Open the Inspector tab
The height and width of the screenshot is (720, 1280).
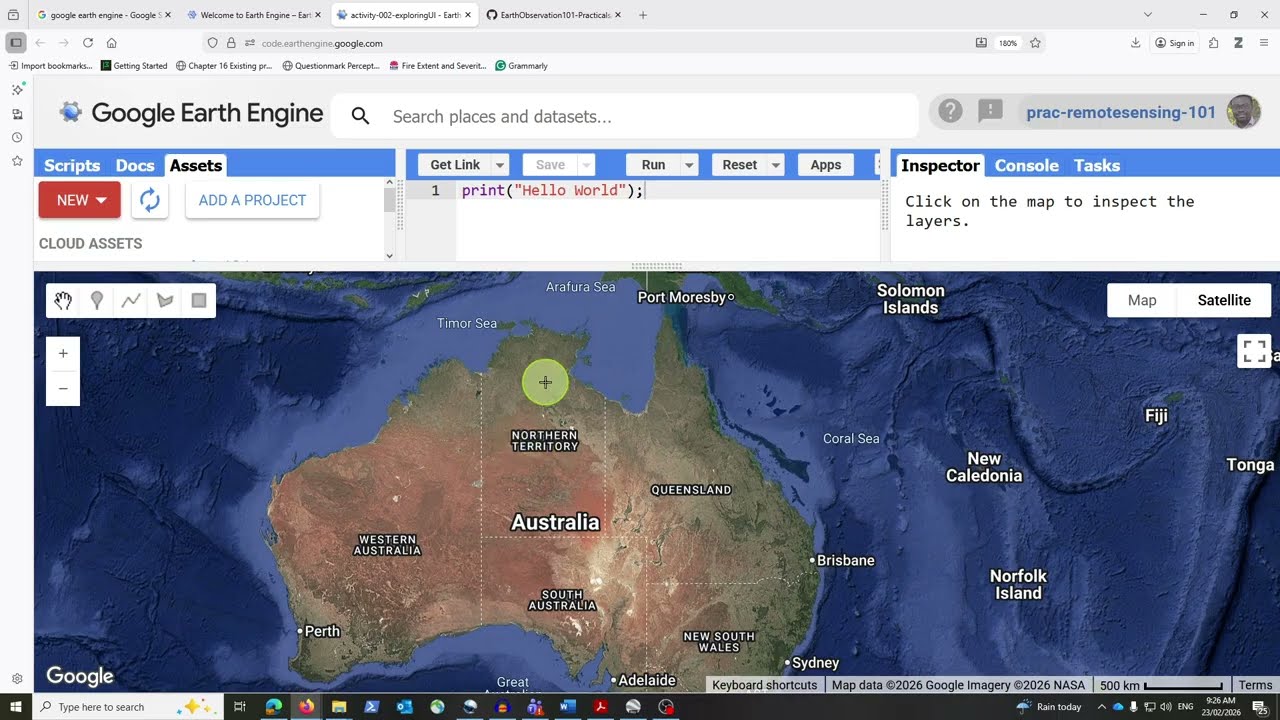pyautogui.click(x=940, y=166)
